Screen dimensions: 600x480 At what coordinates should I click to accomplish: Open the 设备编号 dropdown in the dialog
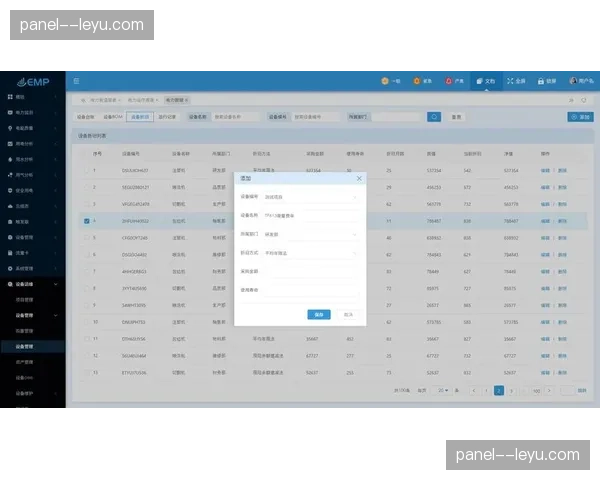coord(310,197)
